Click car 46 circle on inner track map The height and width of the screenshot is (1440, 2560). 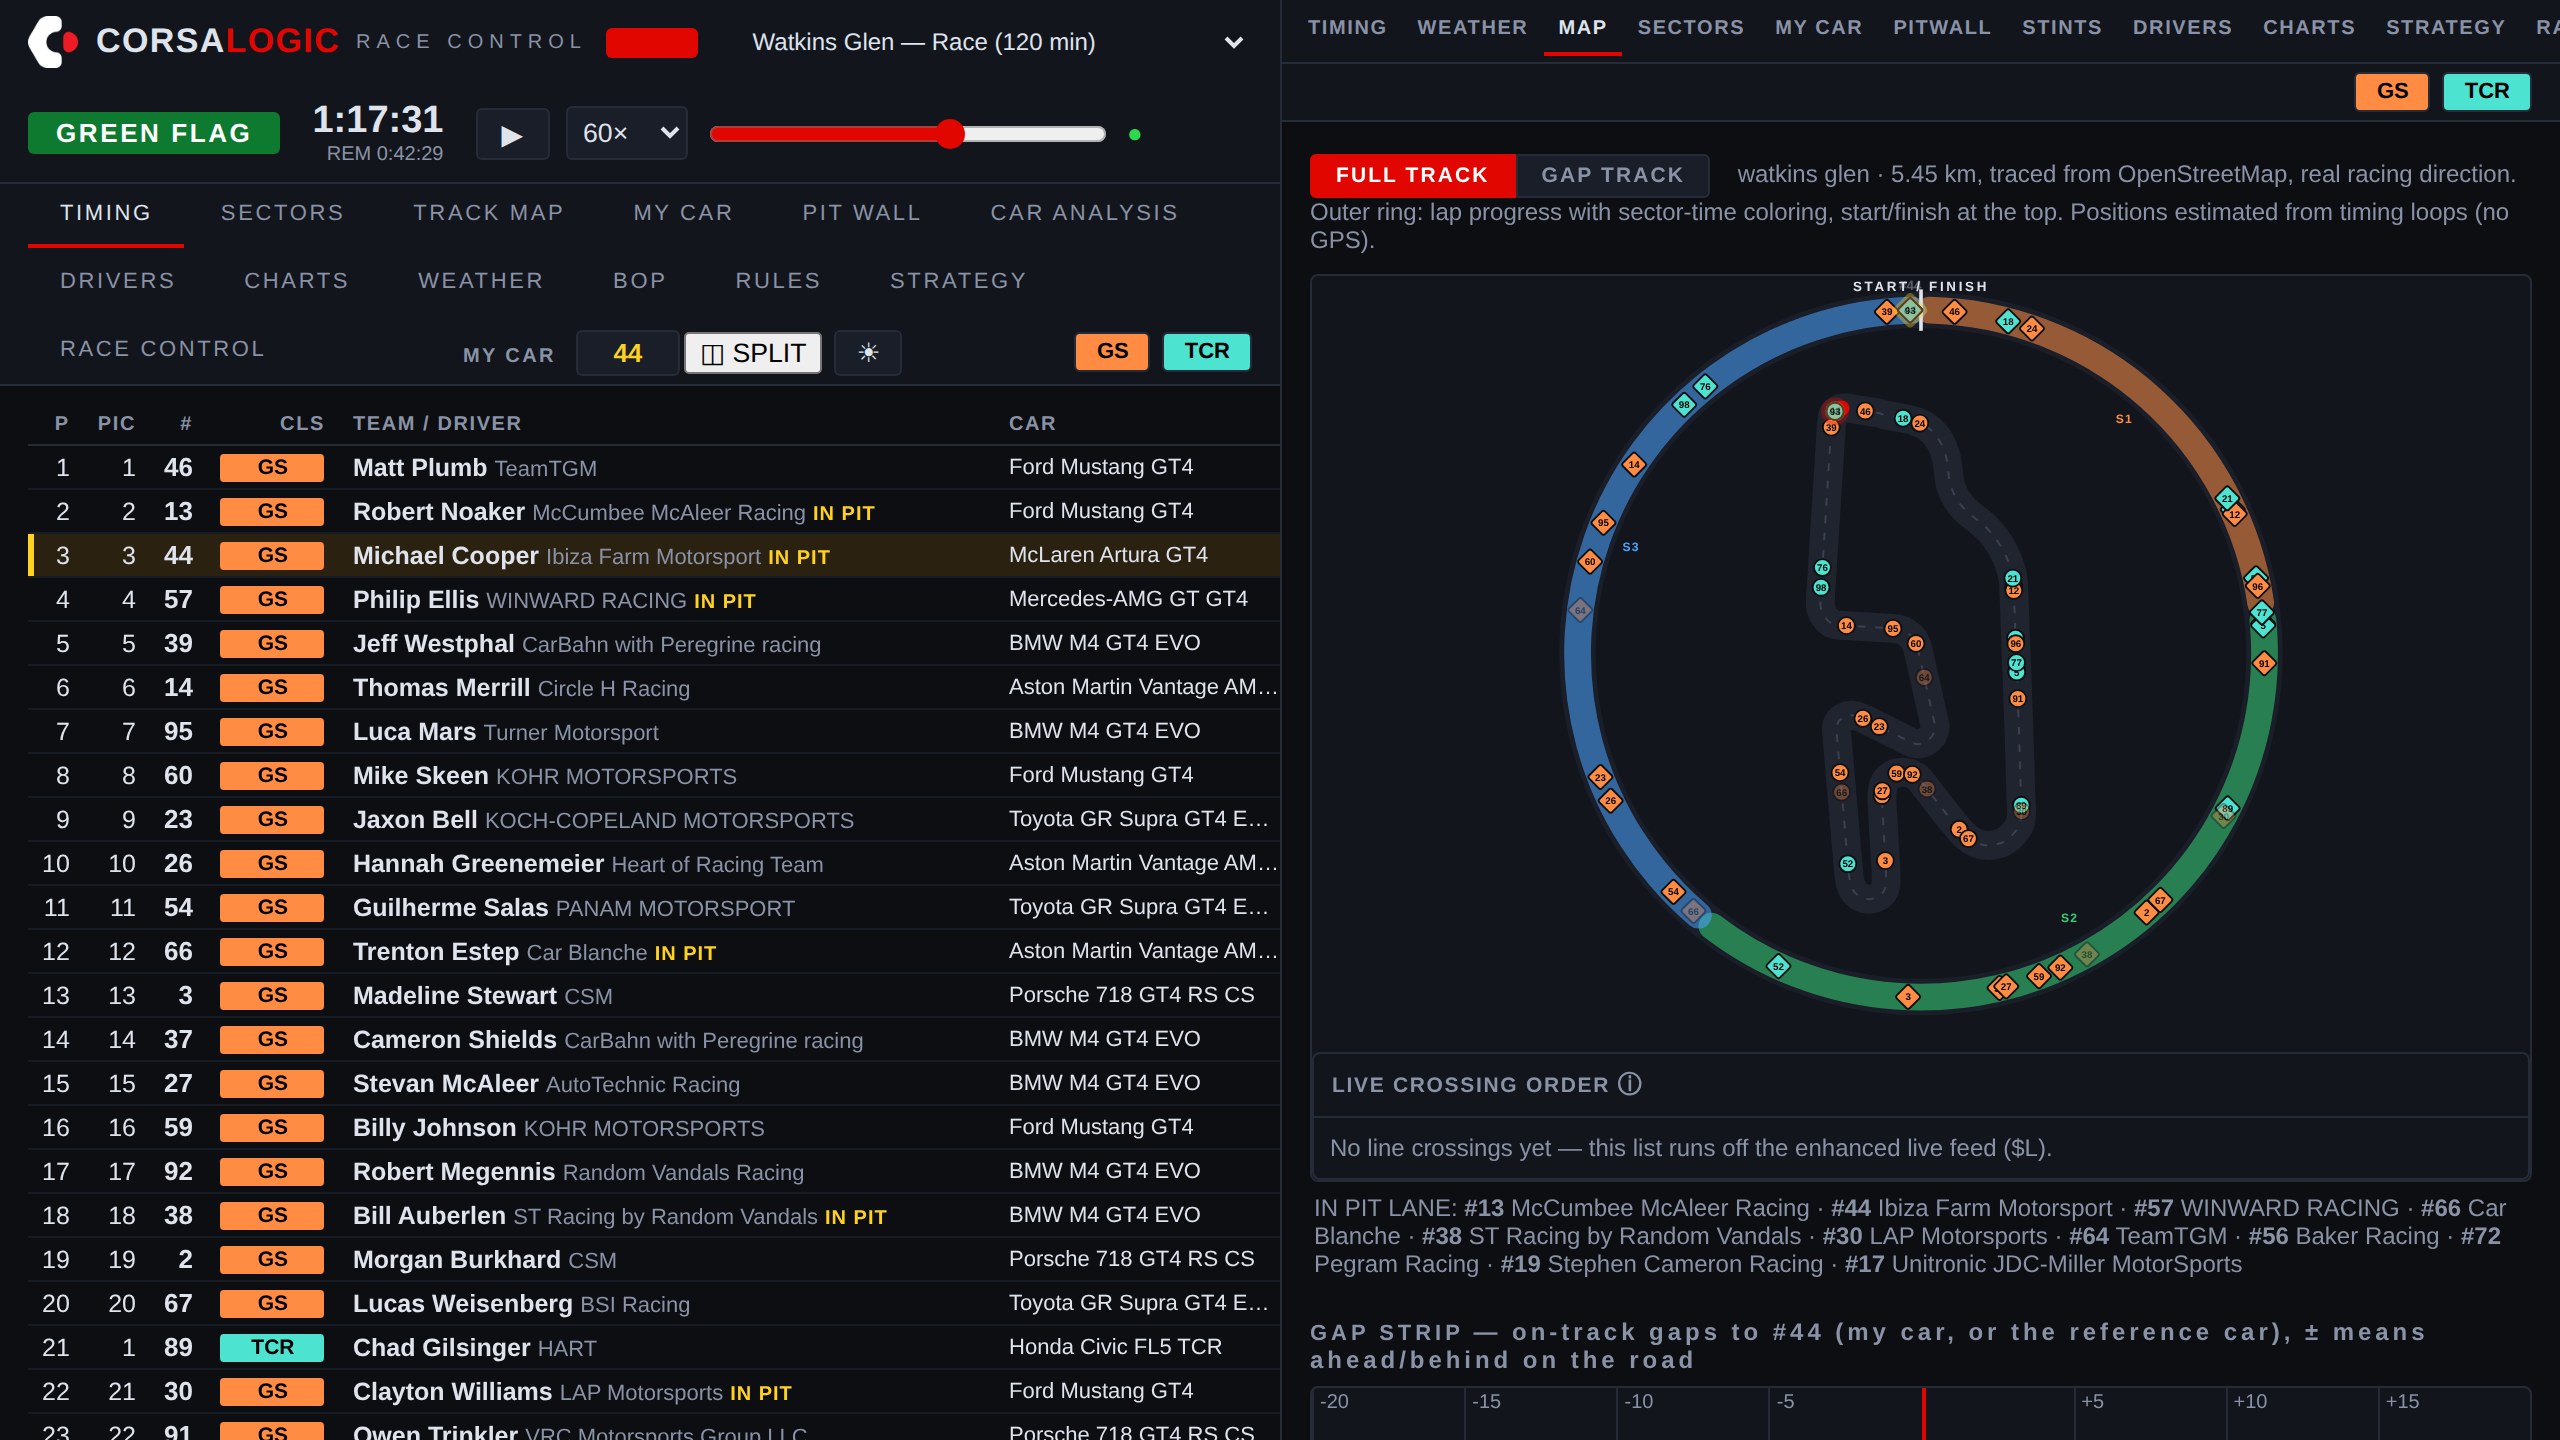[x=1865, y=411]
